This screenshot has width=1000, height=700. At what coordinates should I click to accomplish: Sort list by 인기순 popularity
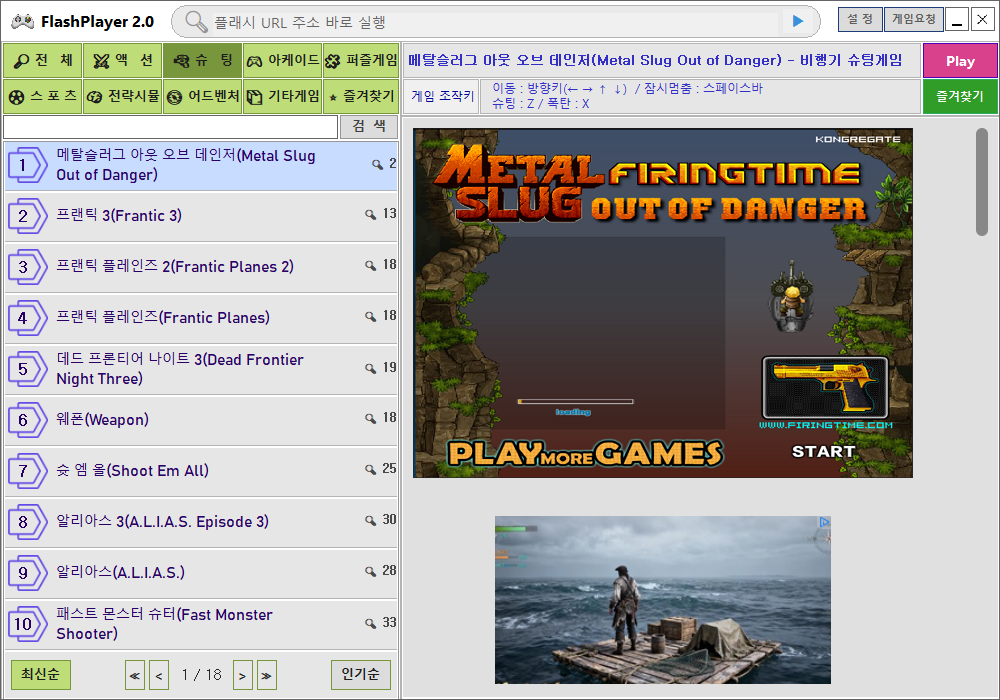click(360, 674)
